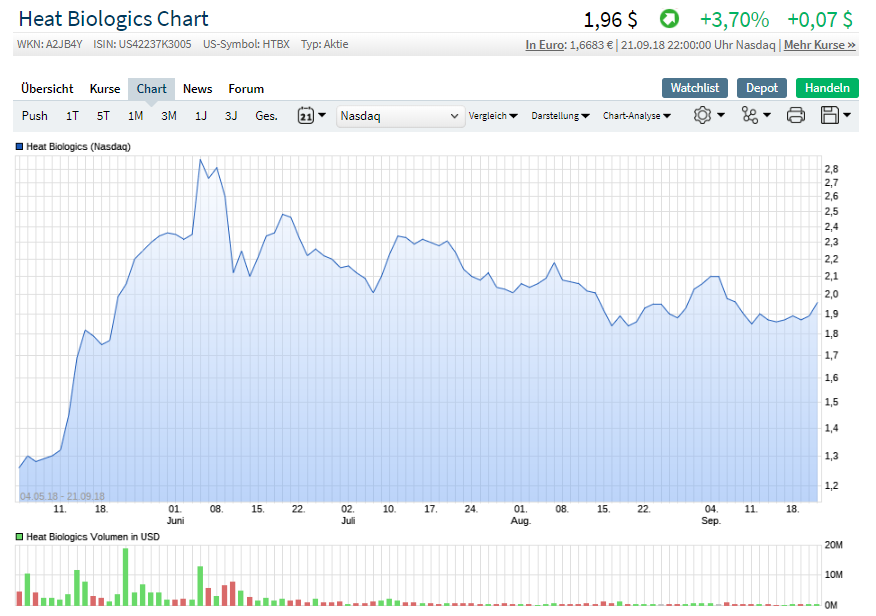Activate the Ges. full-history range
Image resolution: width=876 pixels, height=616 pixels.
point(266,115)
